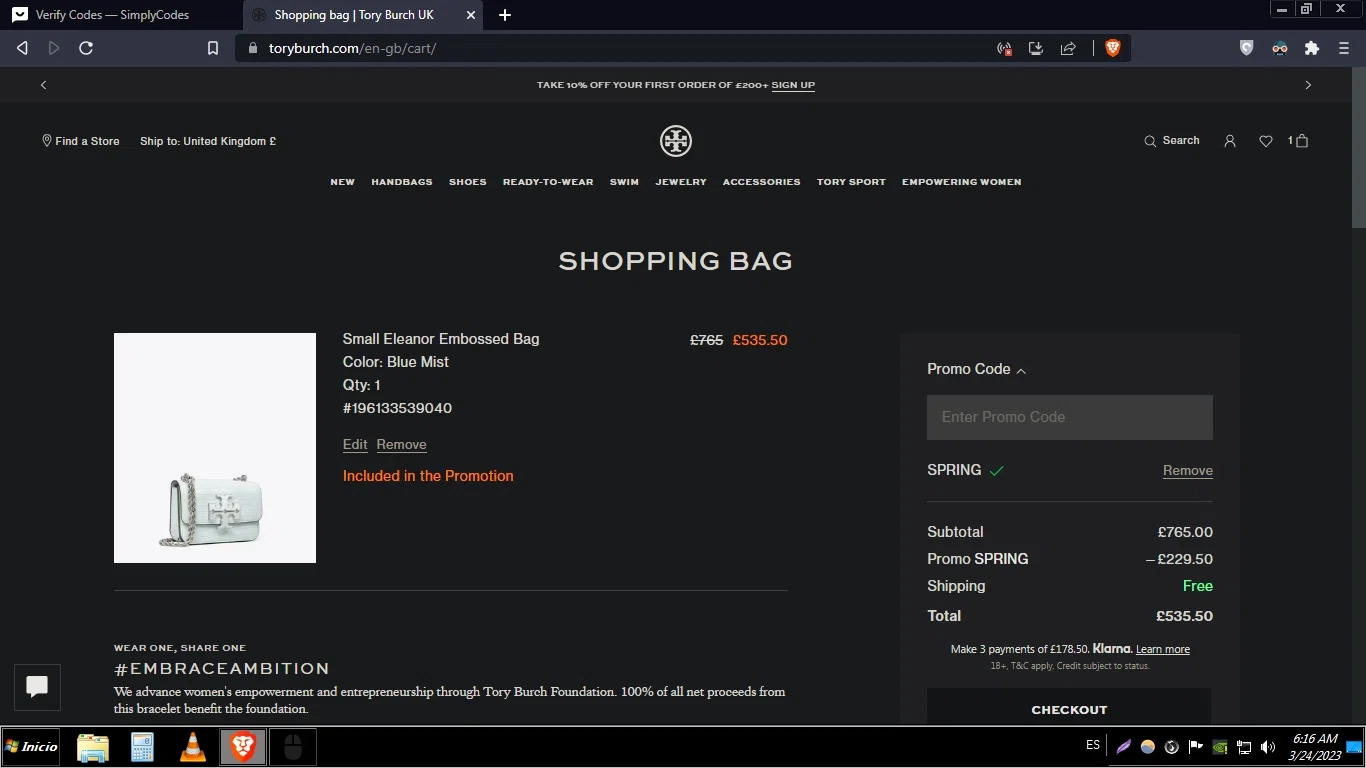The width and height of the screenshot is (1366, 768).
Task: Open SWIM menu category
Action: click(624, 182)
